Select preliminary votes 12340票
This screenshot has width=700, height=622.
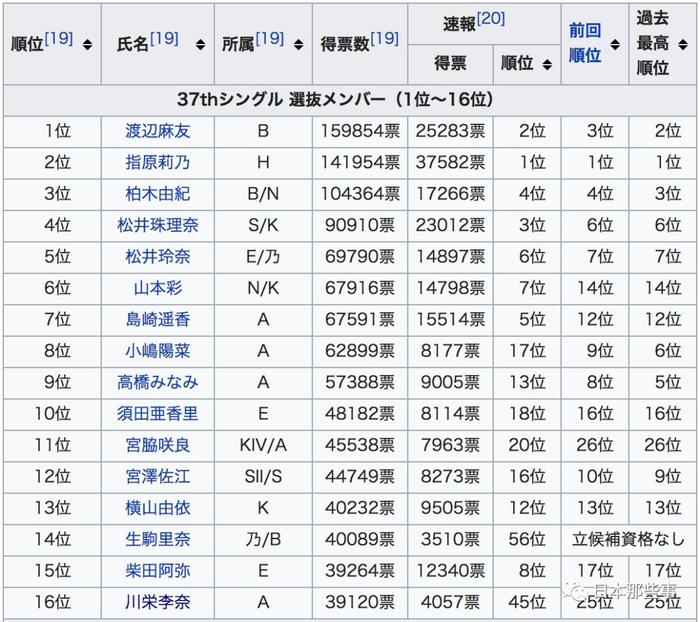tap(450, 571)
